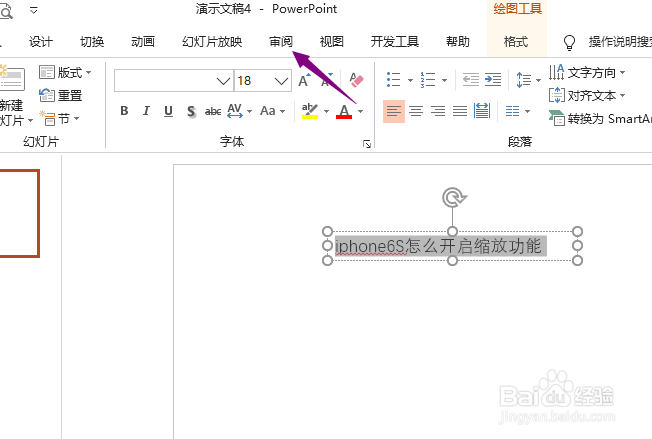Apply yellow text highlight color
The image size is (652, 439).
point(310,111)
